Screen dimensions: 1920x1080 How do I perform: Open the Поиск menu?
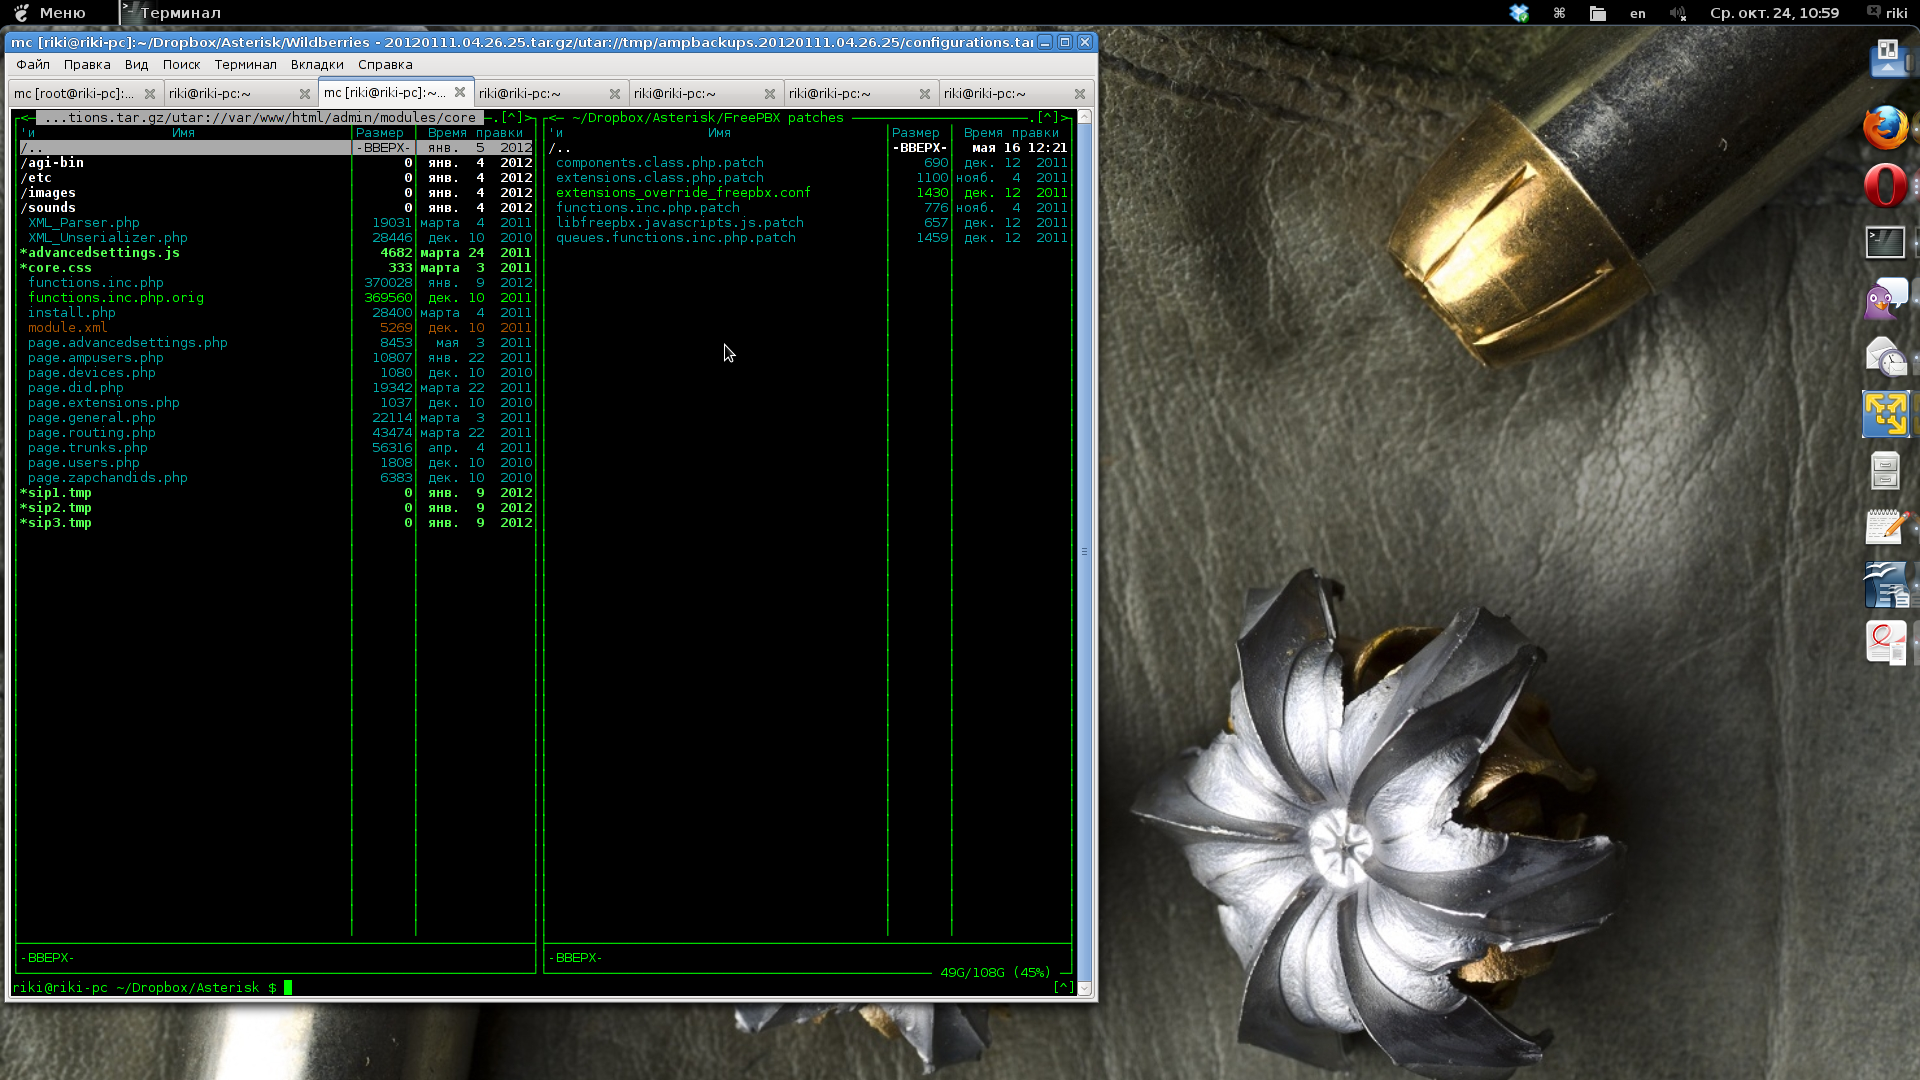tap(181, 64)
